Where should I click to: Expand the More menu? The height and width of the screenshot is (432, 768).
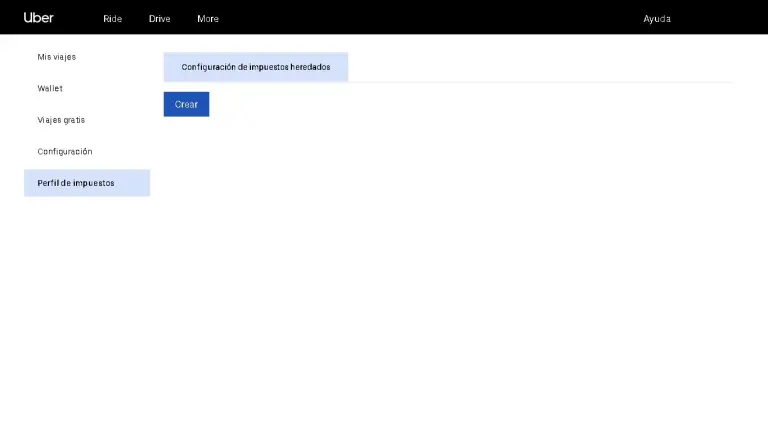[208, 19]
